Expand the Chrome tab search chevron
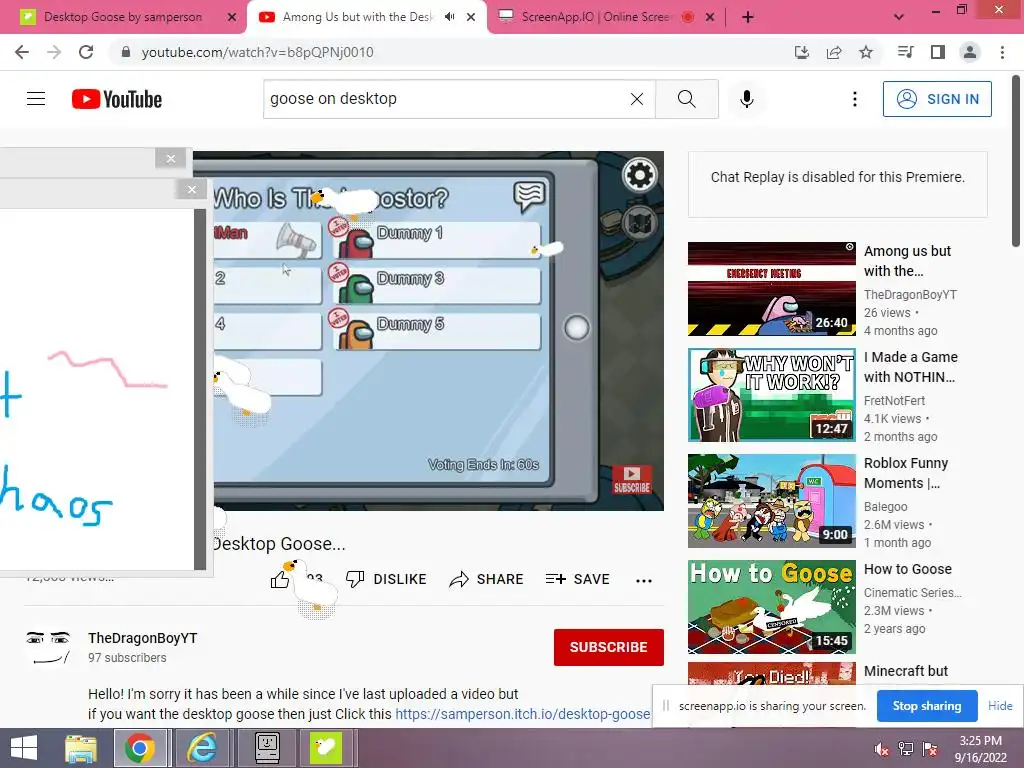Image resolution: width=1024 pixels, height=768 pixels. [x=899, y=17]
